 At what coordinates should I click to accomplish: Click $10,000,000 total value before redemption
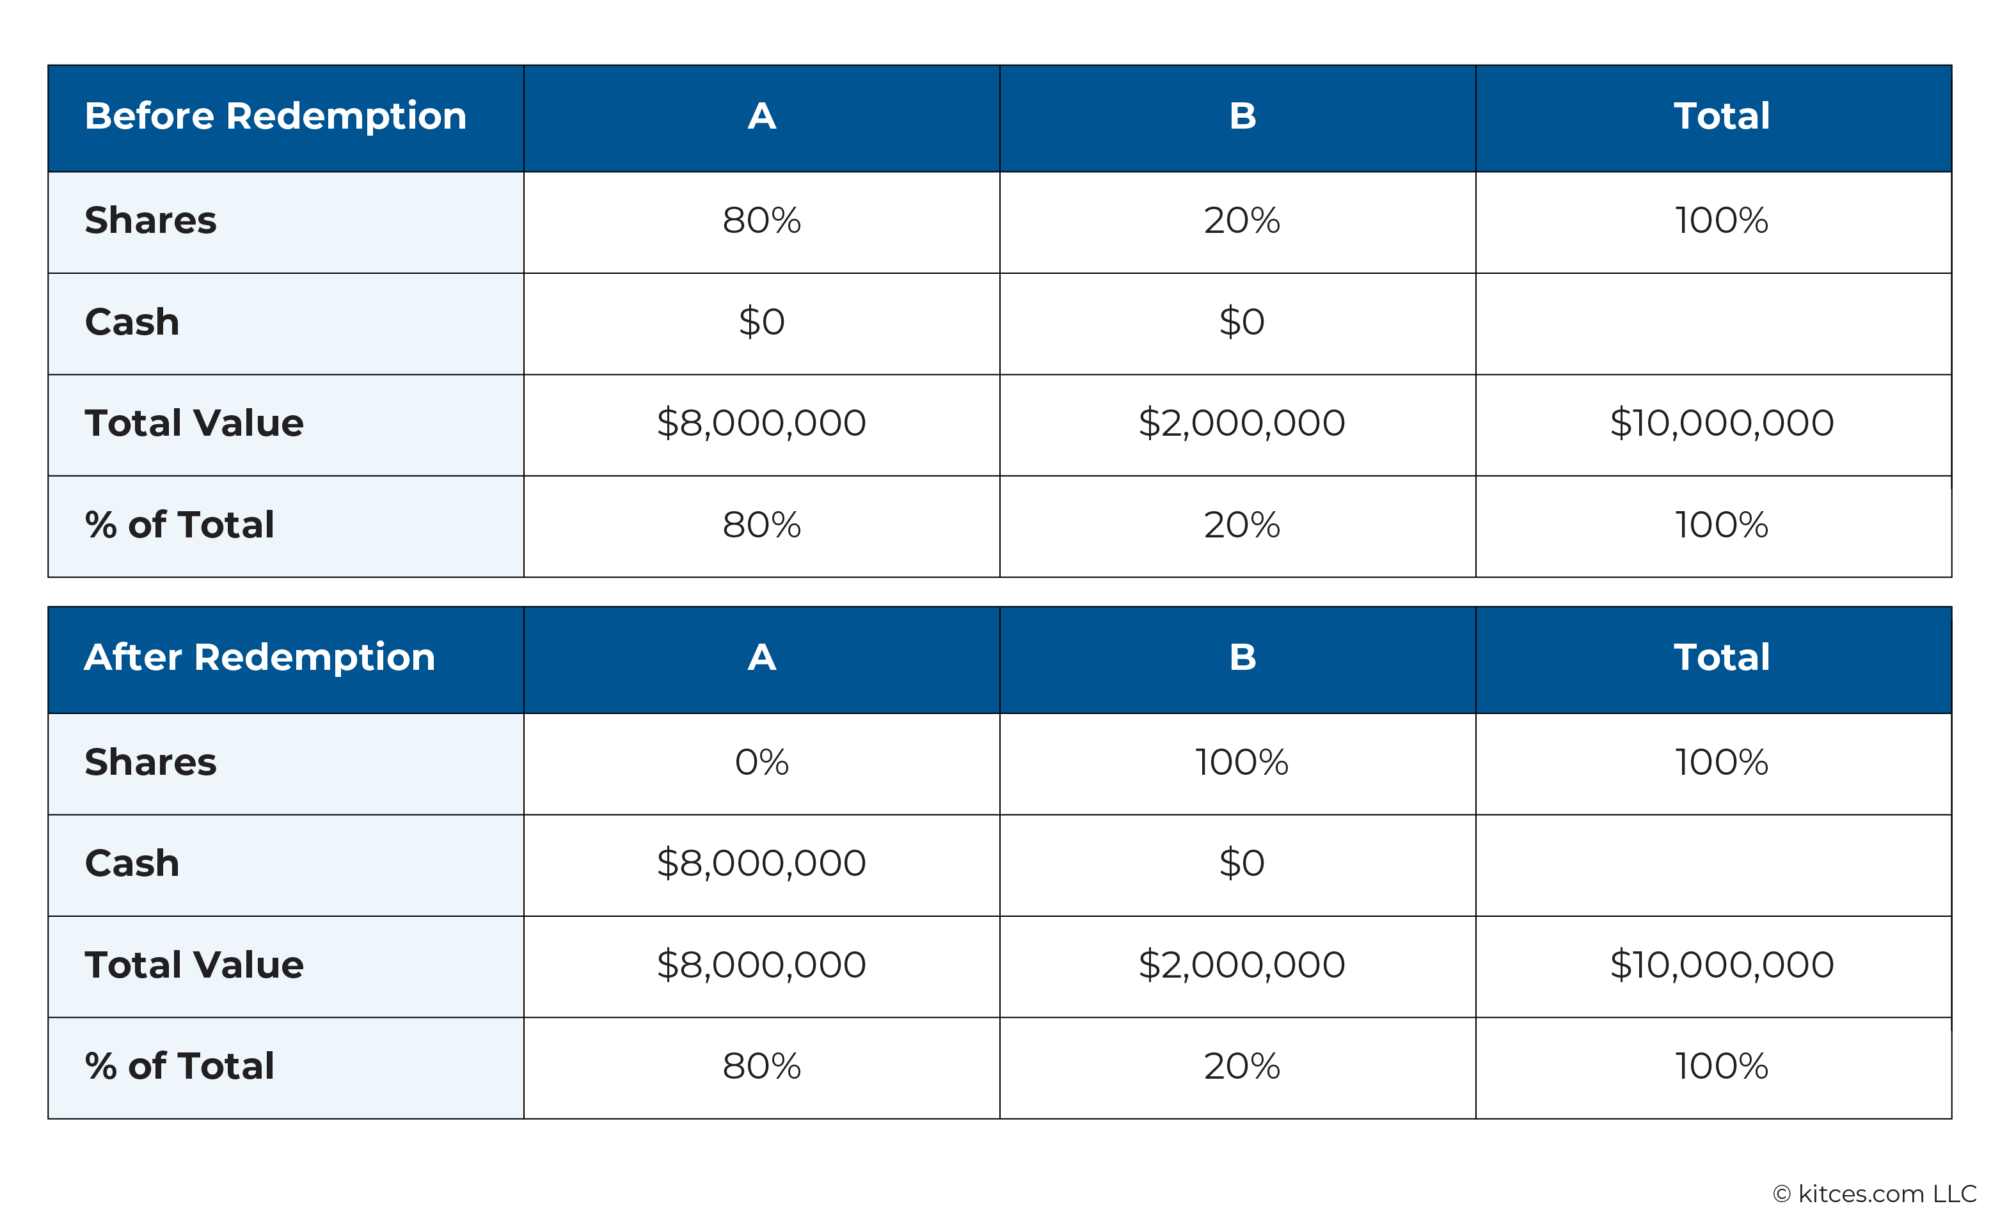tap(1721, 424)
